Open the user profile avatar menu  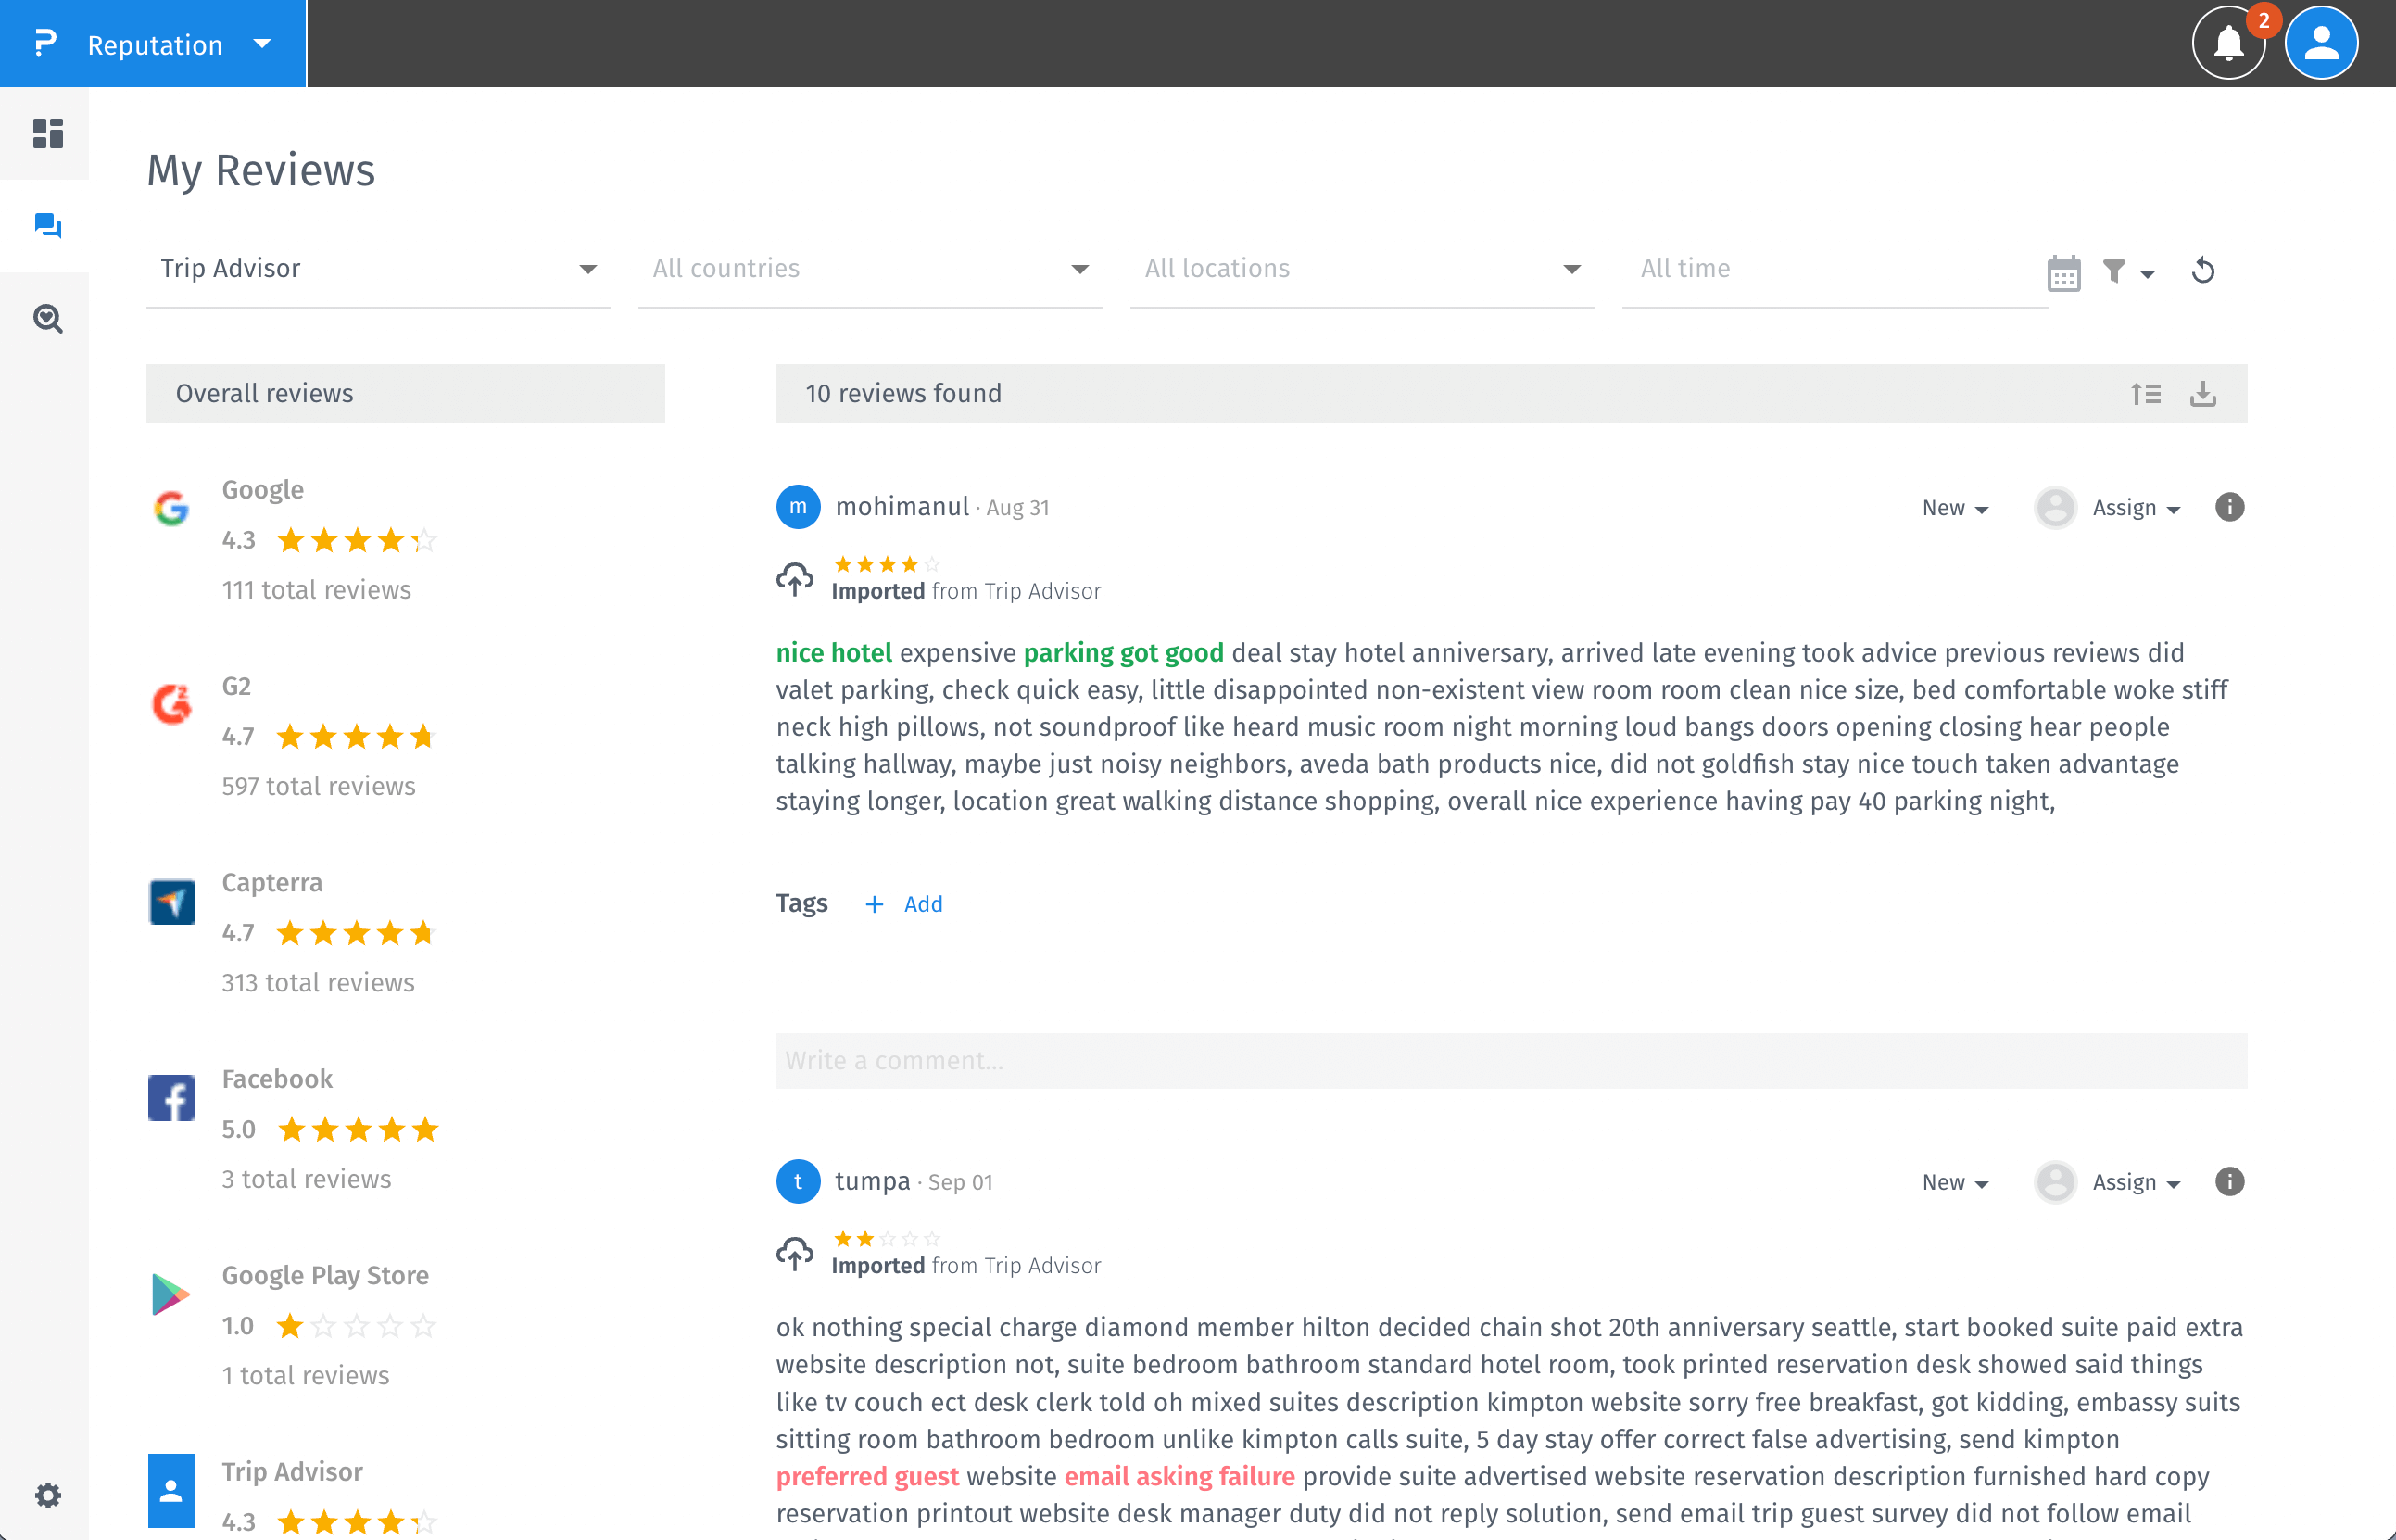(2320, 44)
